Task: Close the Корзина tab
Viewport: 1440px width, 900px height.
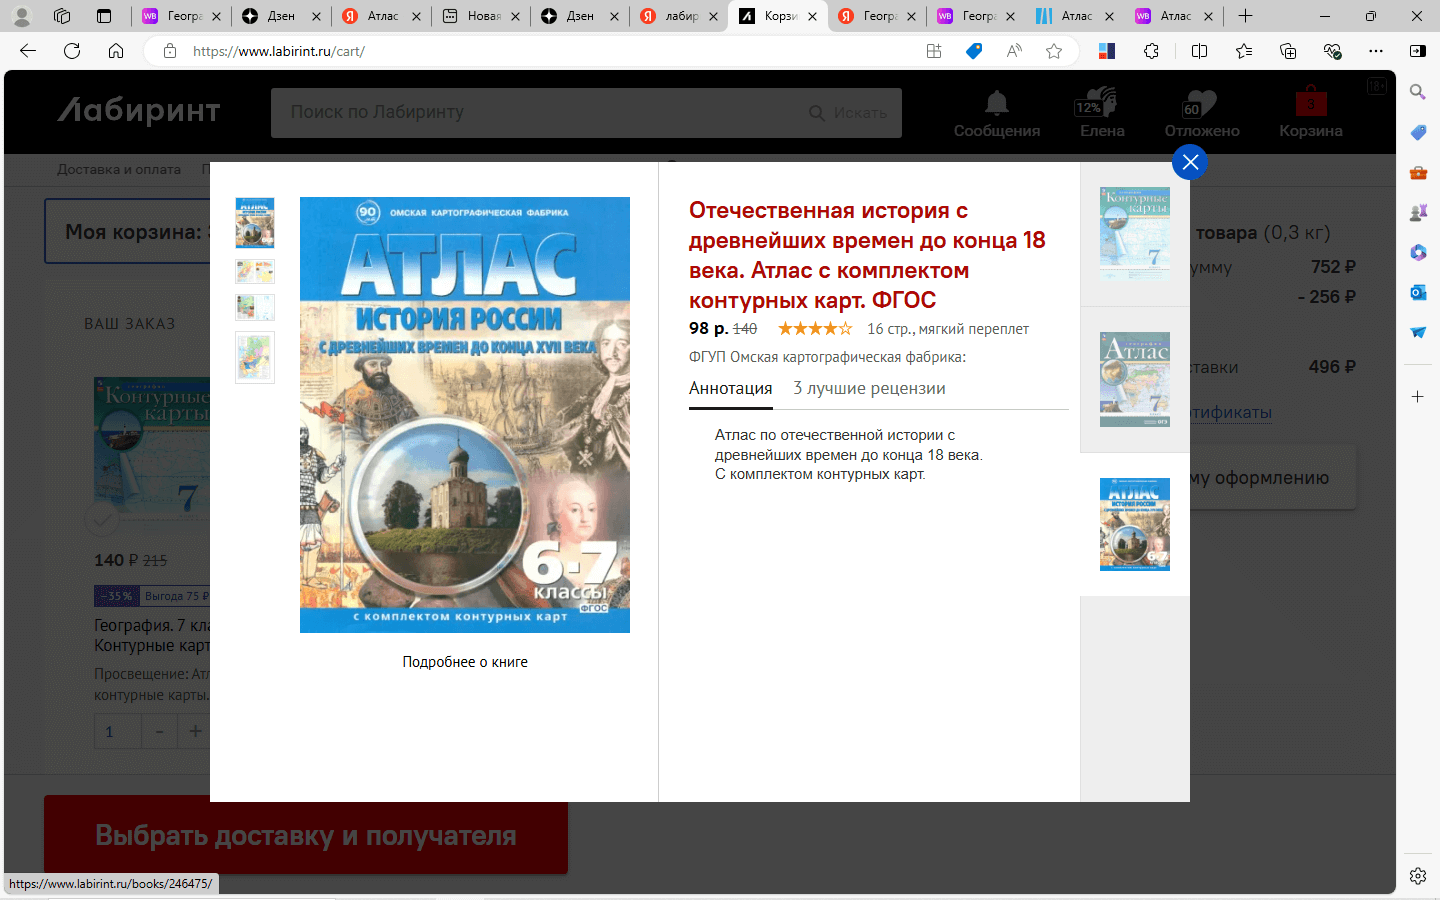Action: click(x=812, y=16)
